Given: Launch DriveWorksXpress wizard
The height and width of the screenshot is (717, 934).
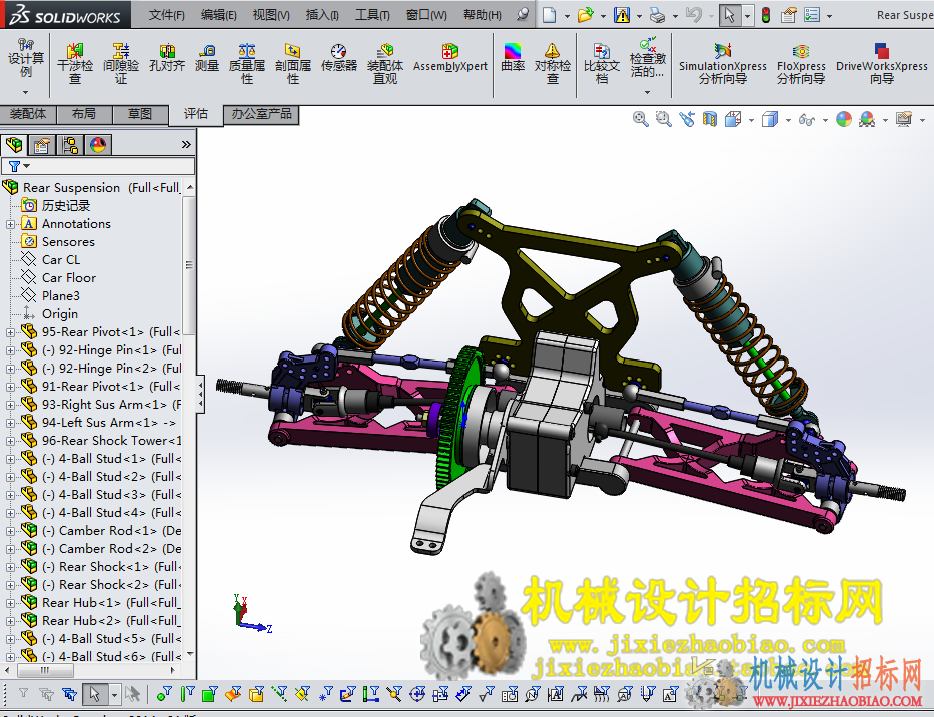Looking at the screenshot, I should pos(882,63).
